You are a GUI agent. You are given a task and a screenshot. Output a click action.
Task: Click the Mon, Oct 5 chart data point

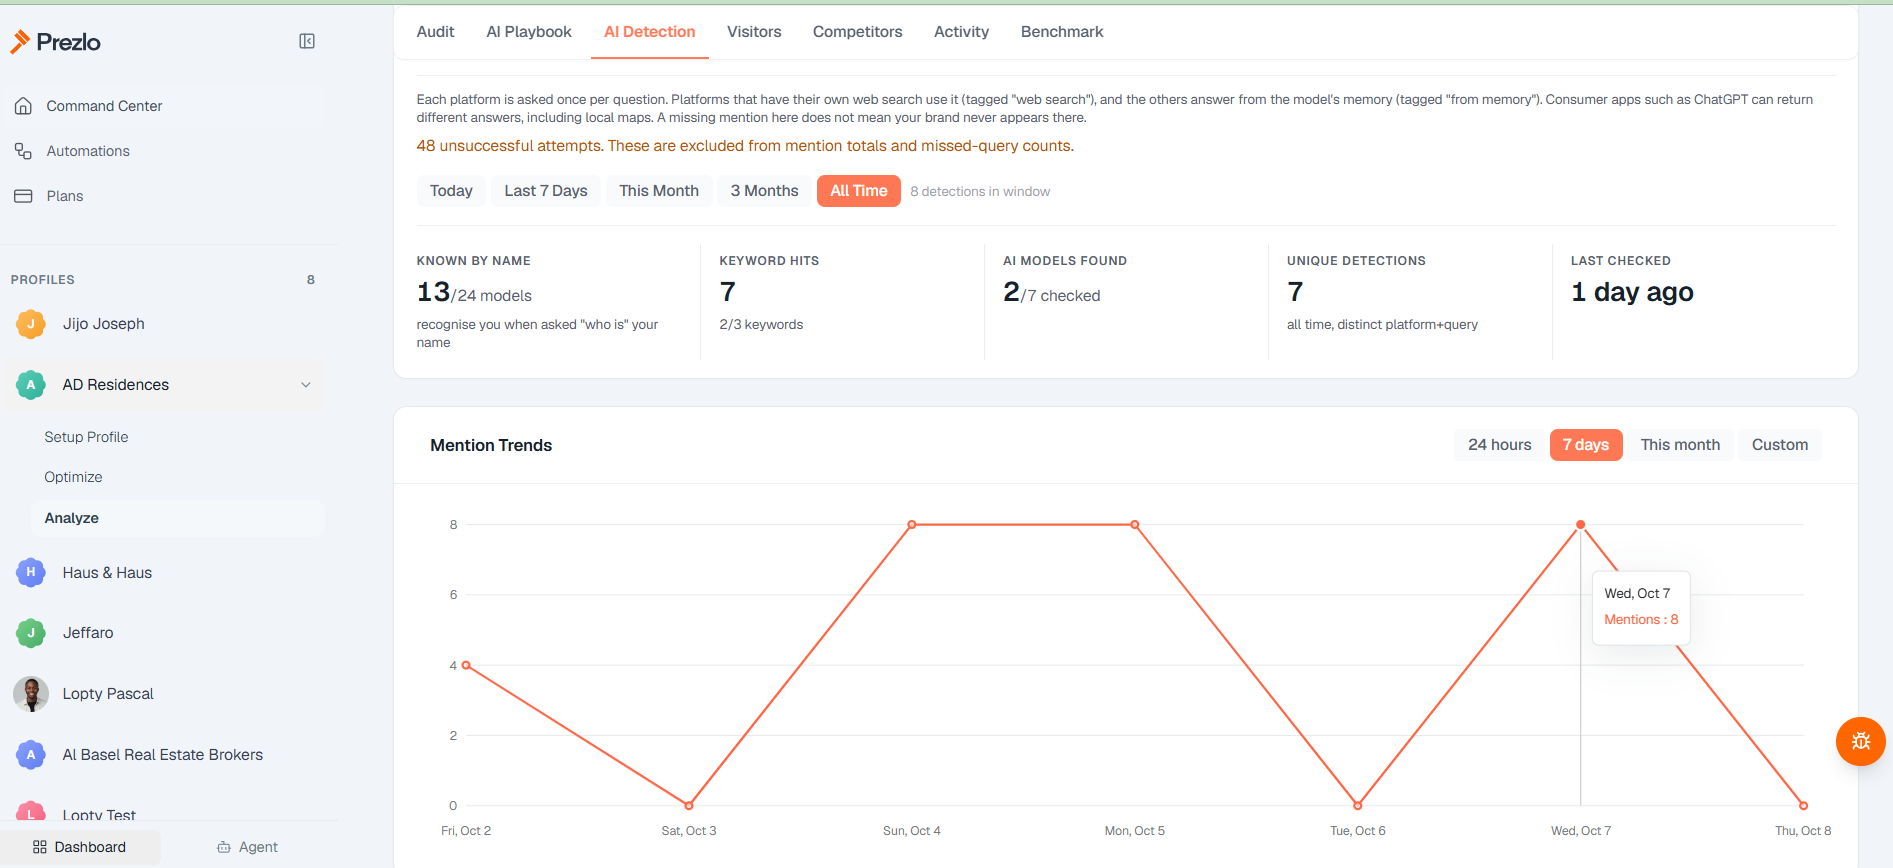[1135, 525]
